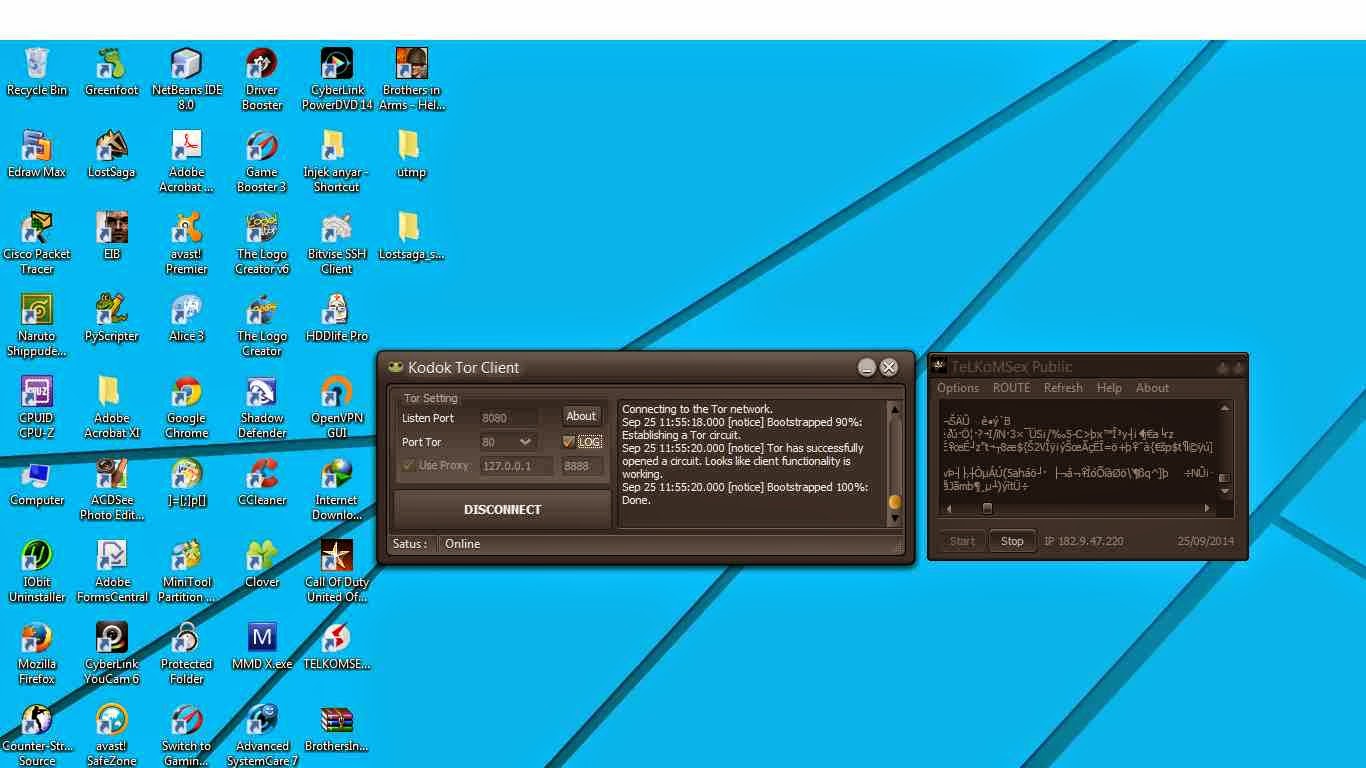Viewport: 1366px width, 768px height.
Task: Toggle the Use Proxy checkbox
Action: 408,465
